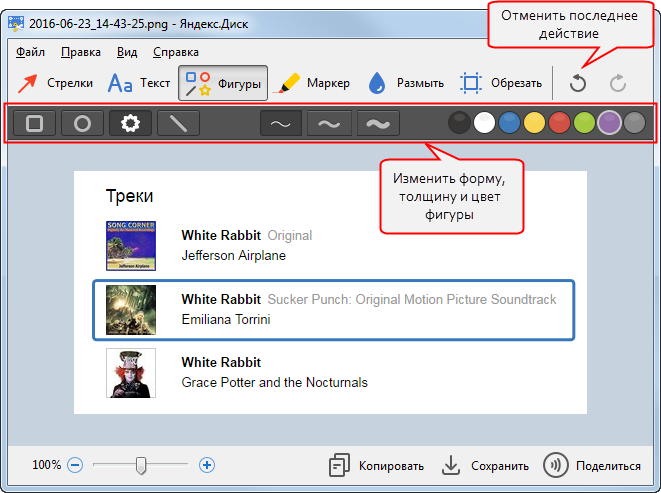Click the zoom slider handle
This screenshot has height=493, width=661.
(142, 465)
